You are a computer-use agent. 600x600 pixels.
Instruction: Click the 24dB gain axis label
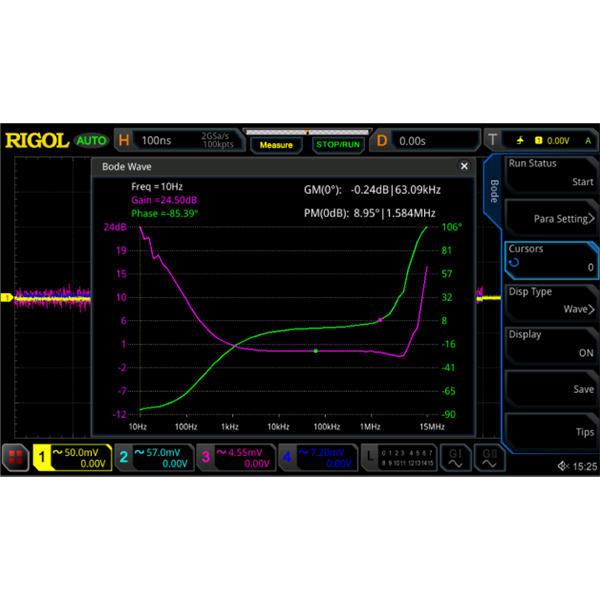(115, 227)
